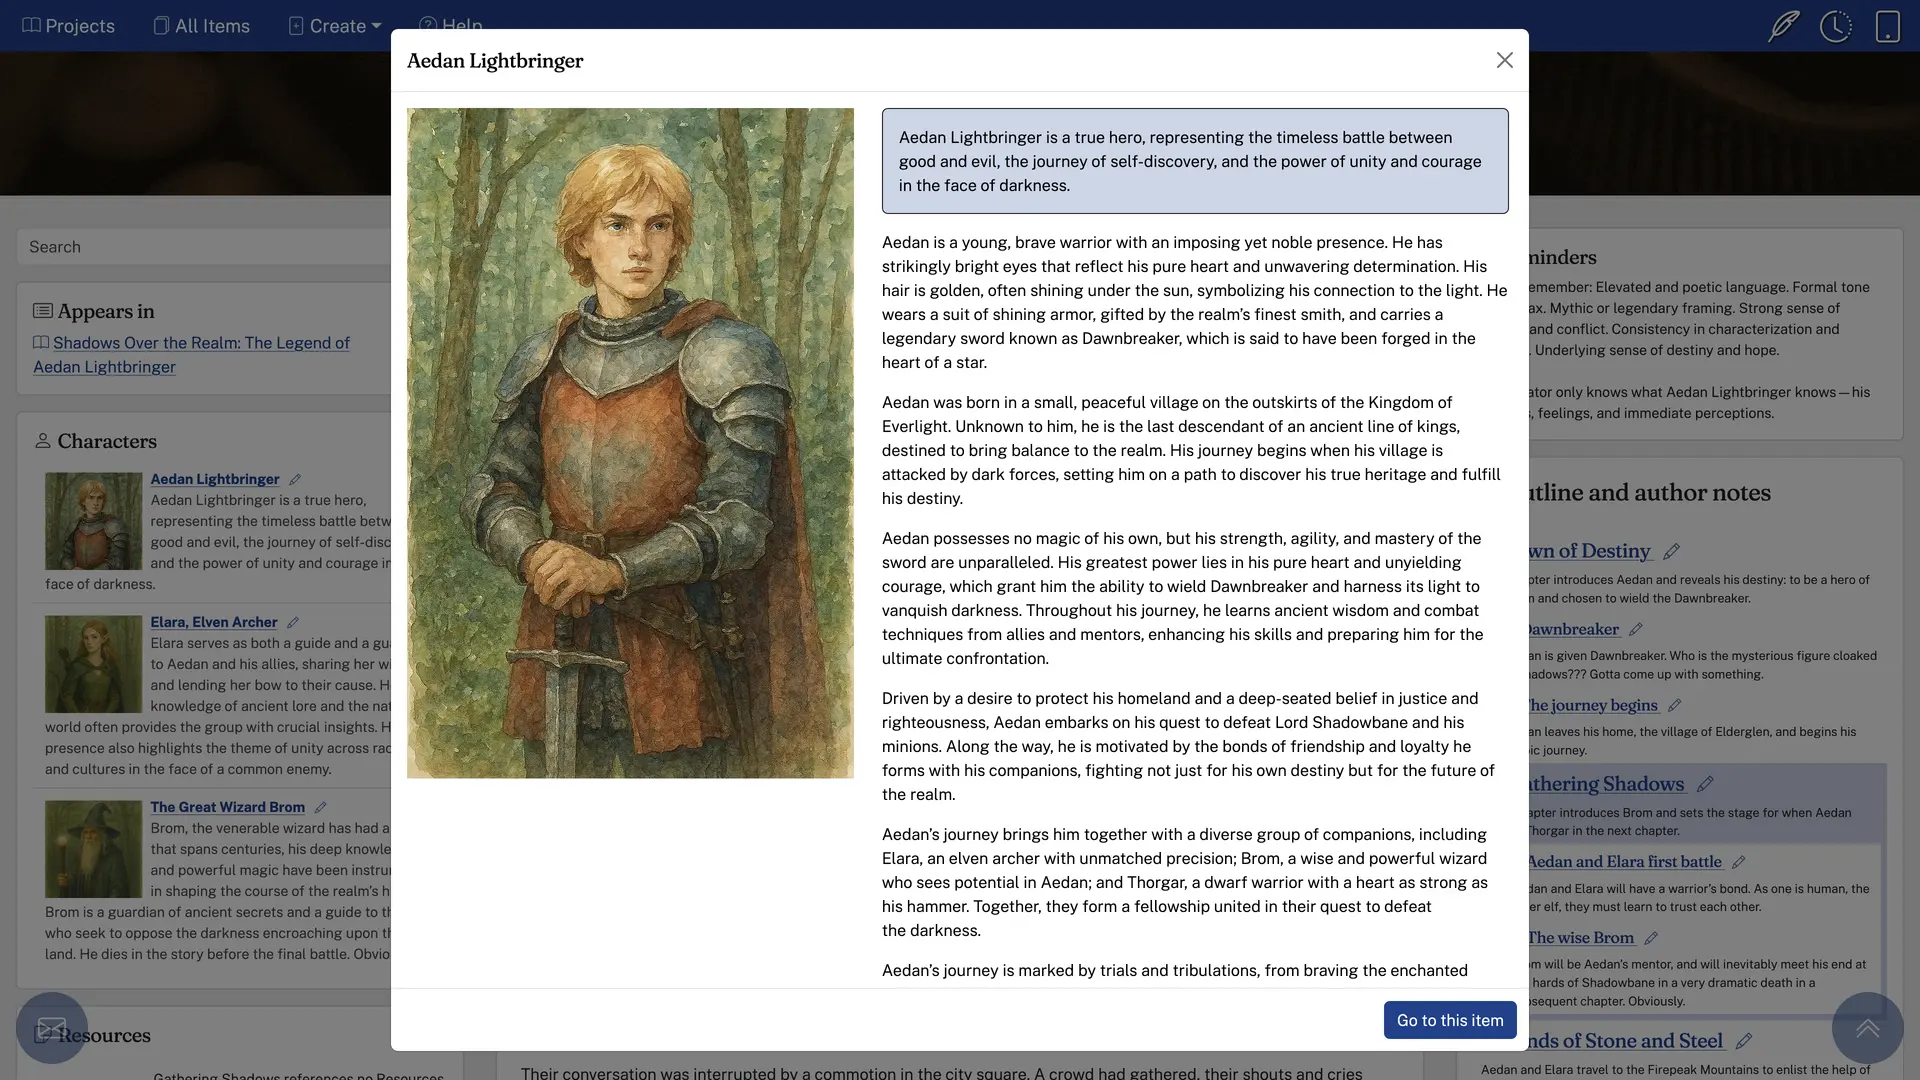Click the envelope message button
The height and width of the screenshot is (1080, 1920).
tap(52, 1028)
